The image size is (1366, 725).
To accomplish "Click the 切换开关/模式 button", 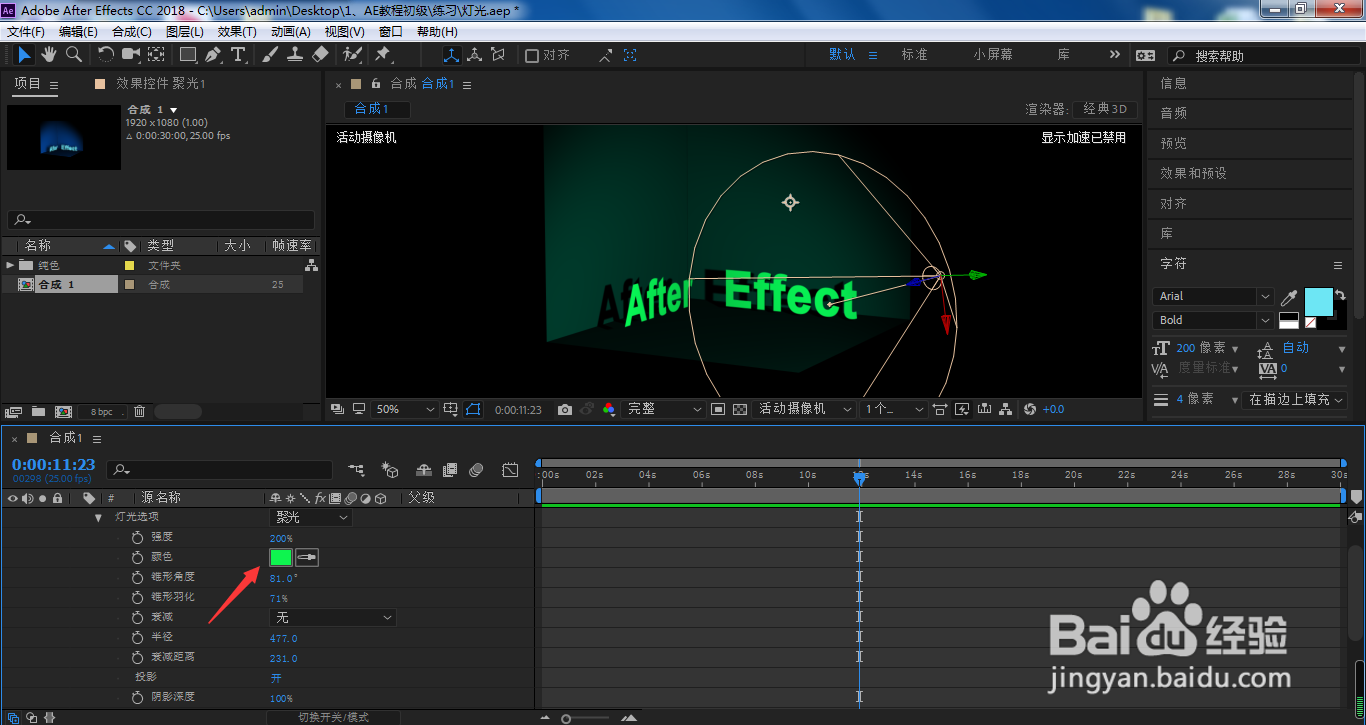I will pyautogui.click(x=333, y=717).
